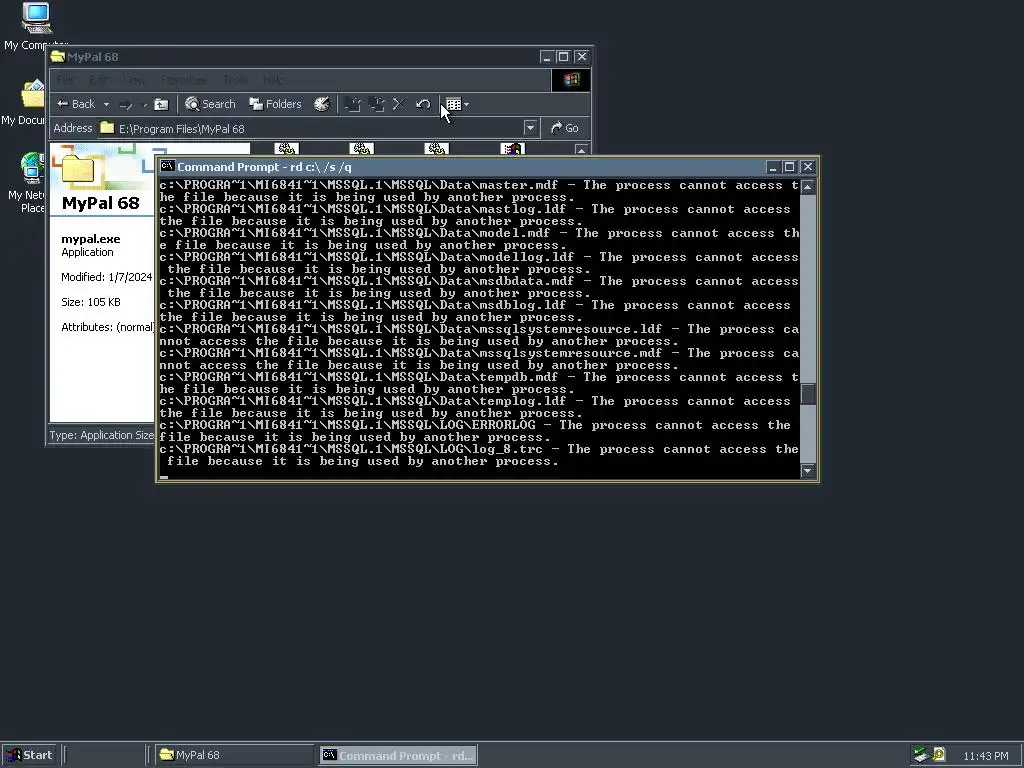This screenshot has height=768, width=1024.
Task: Maximize the MyPal 68 window
Action: (563, 57)
